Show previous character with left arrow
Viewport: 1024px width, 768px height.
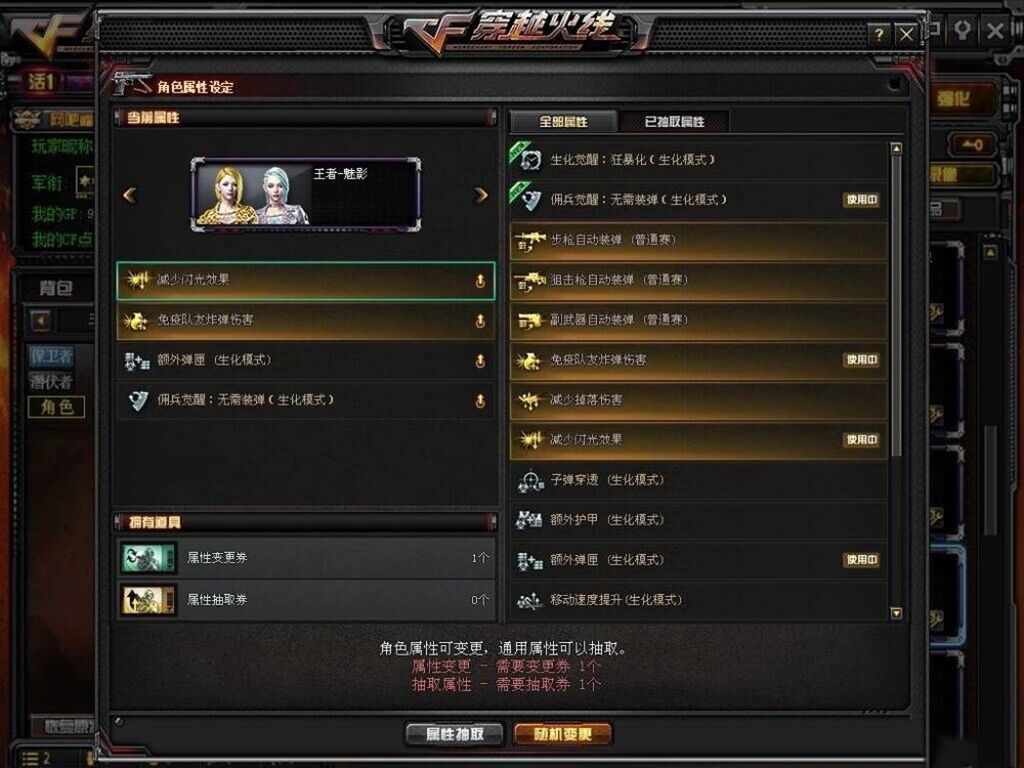(130, 195)
